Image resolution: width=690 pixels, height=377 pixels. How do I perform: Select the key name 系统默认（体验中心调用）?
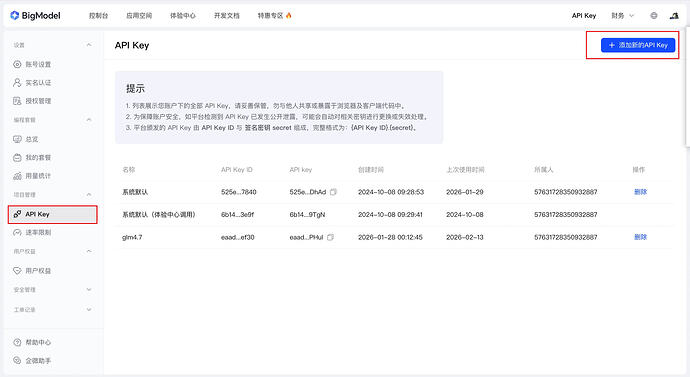click(x=159, y=215)
